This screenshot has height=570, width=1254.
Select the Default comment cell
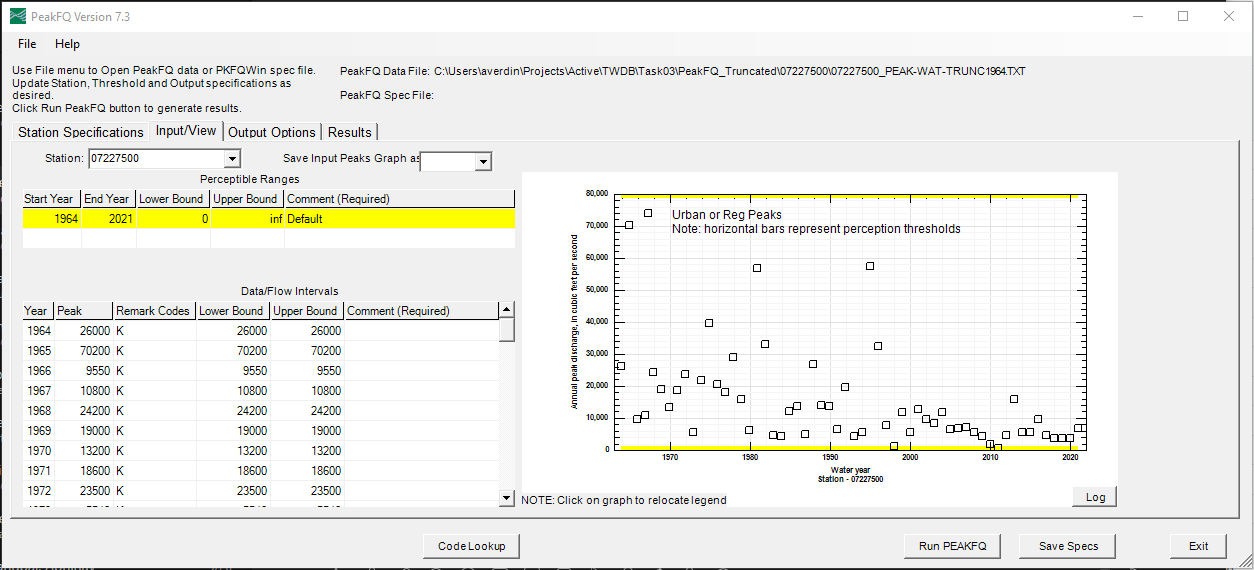399,218
